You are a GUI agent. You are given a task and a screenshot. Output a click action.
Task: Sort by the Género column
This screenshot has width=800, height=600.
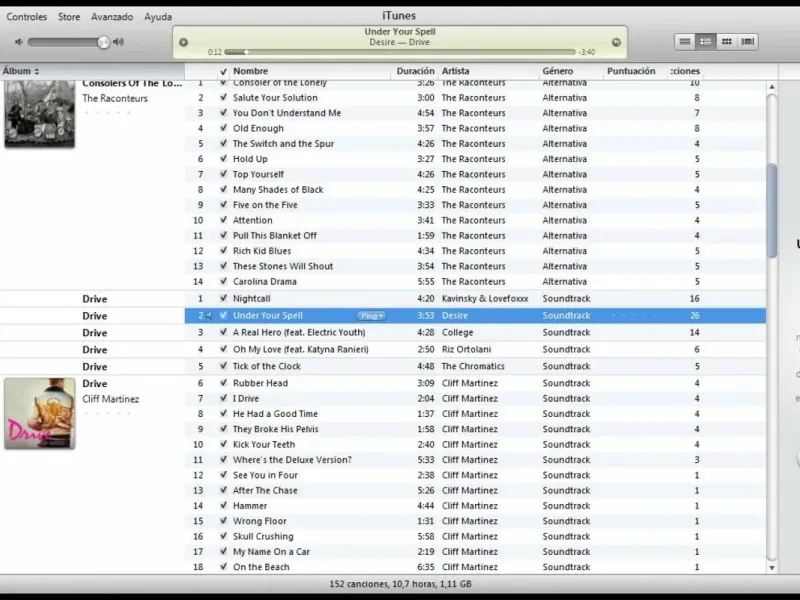point(570,71)
